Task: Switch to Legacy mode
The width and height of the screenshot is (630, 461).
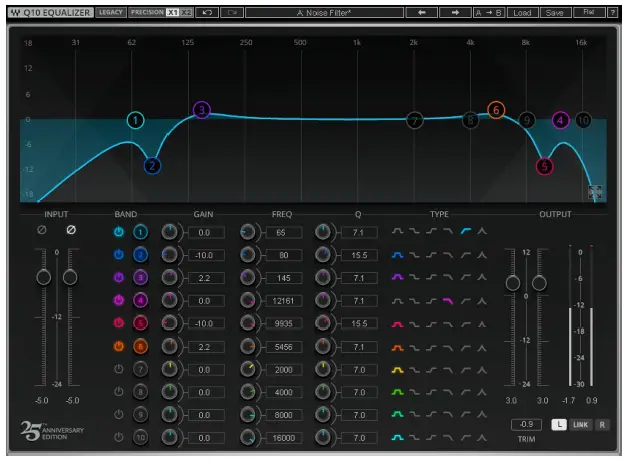Action: 110,13
